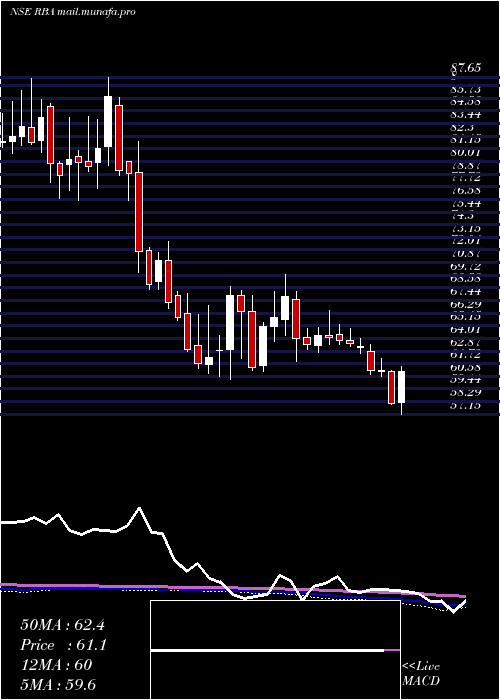Click the Price : 61.1 reading
The width and height of the screenshot is (500, 700).
[x=63, y=645]
